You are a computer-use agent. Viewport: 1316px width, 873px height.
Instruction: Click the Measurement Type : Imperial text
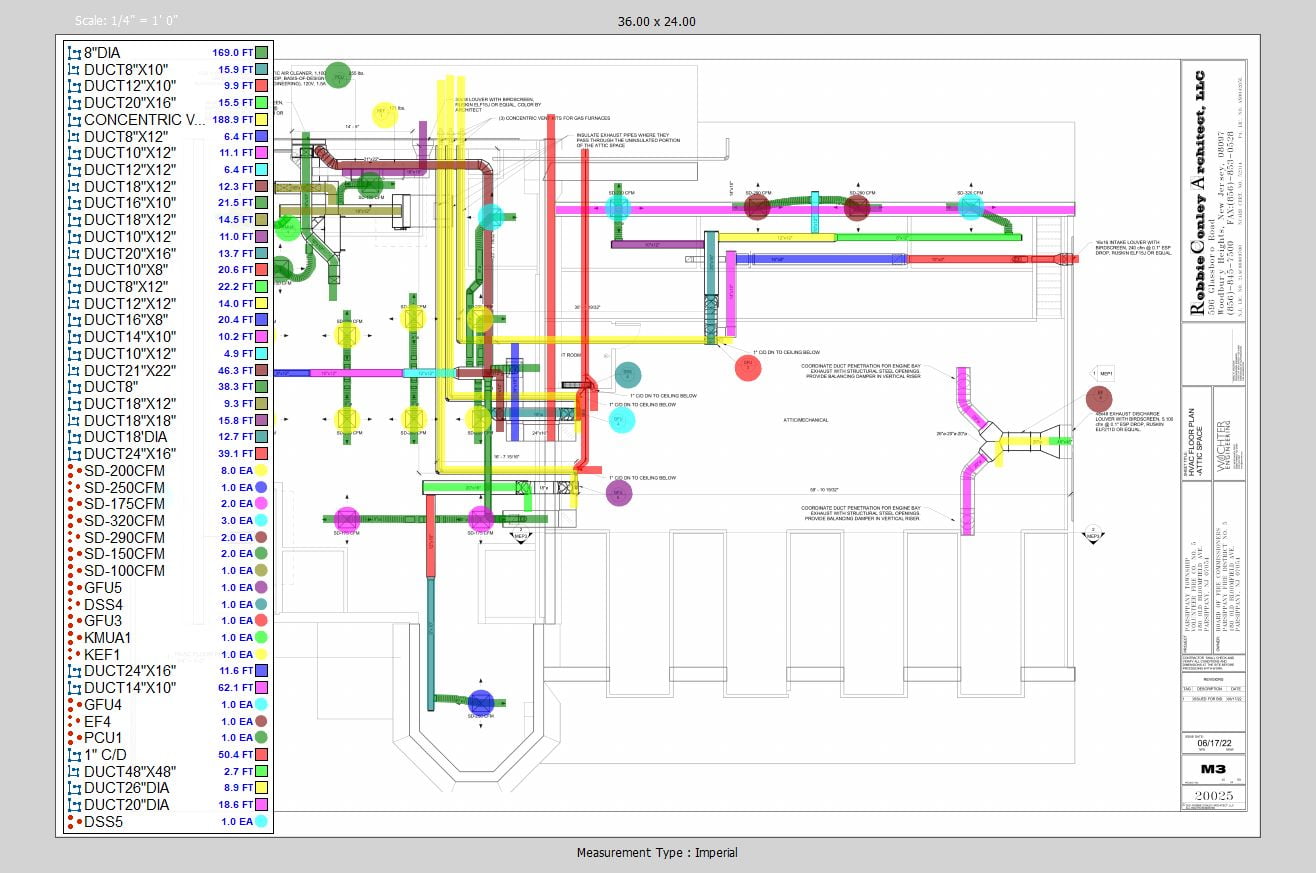coord(657,853)
